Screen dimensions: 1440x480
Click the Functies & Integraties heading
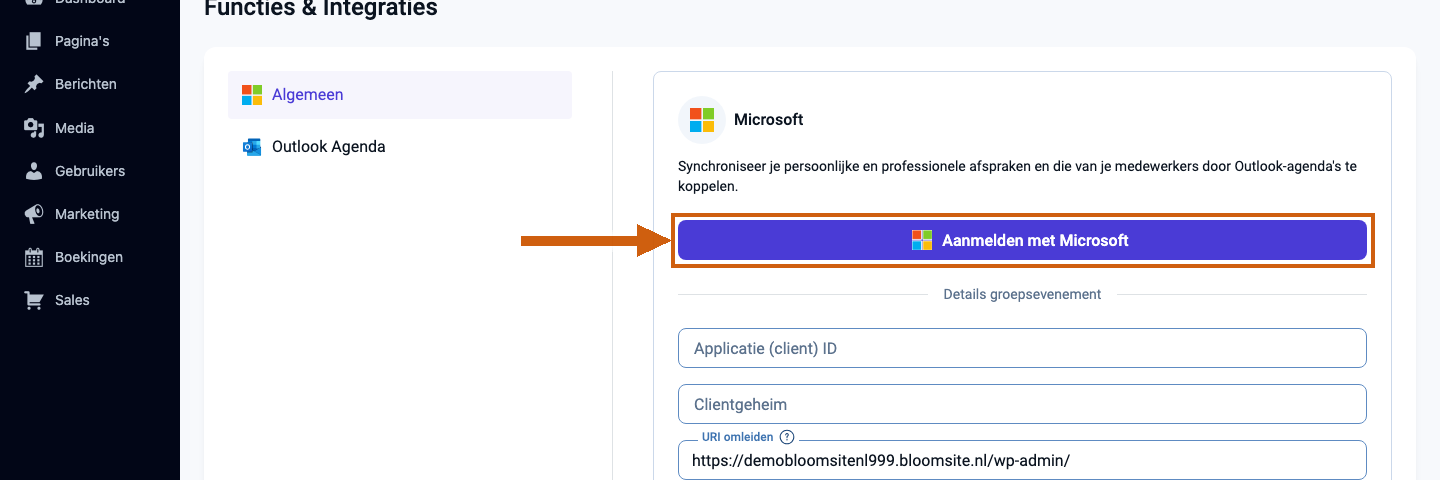(x=321, y=8)
